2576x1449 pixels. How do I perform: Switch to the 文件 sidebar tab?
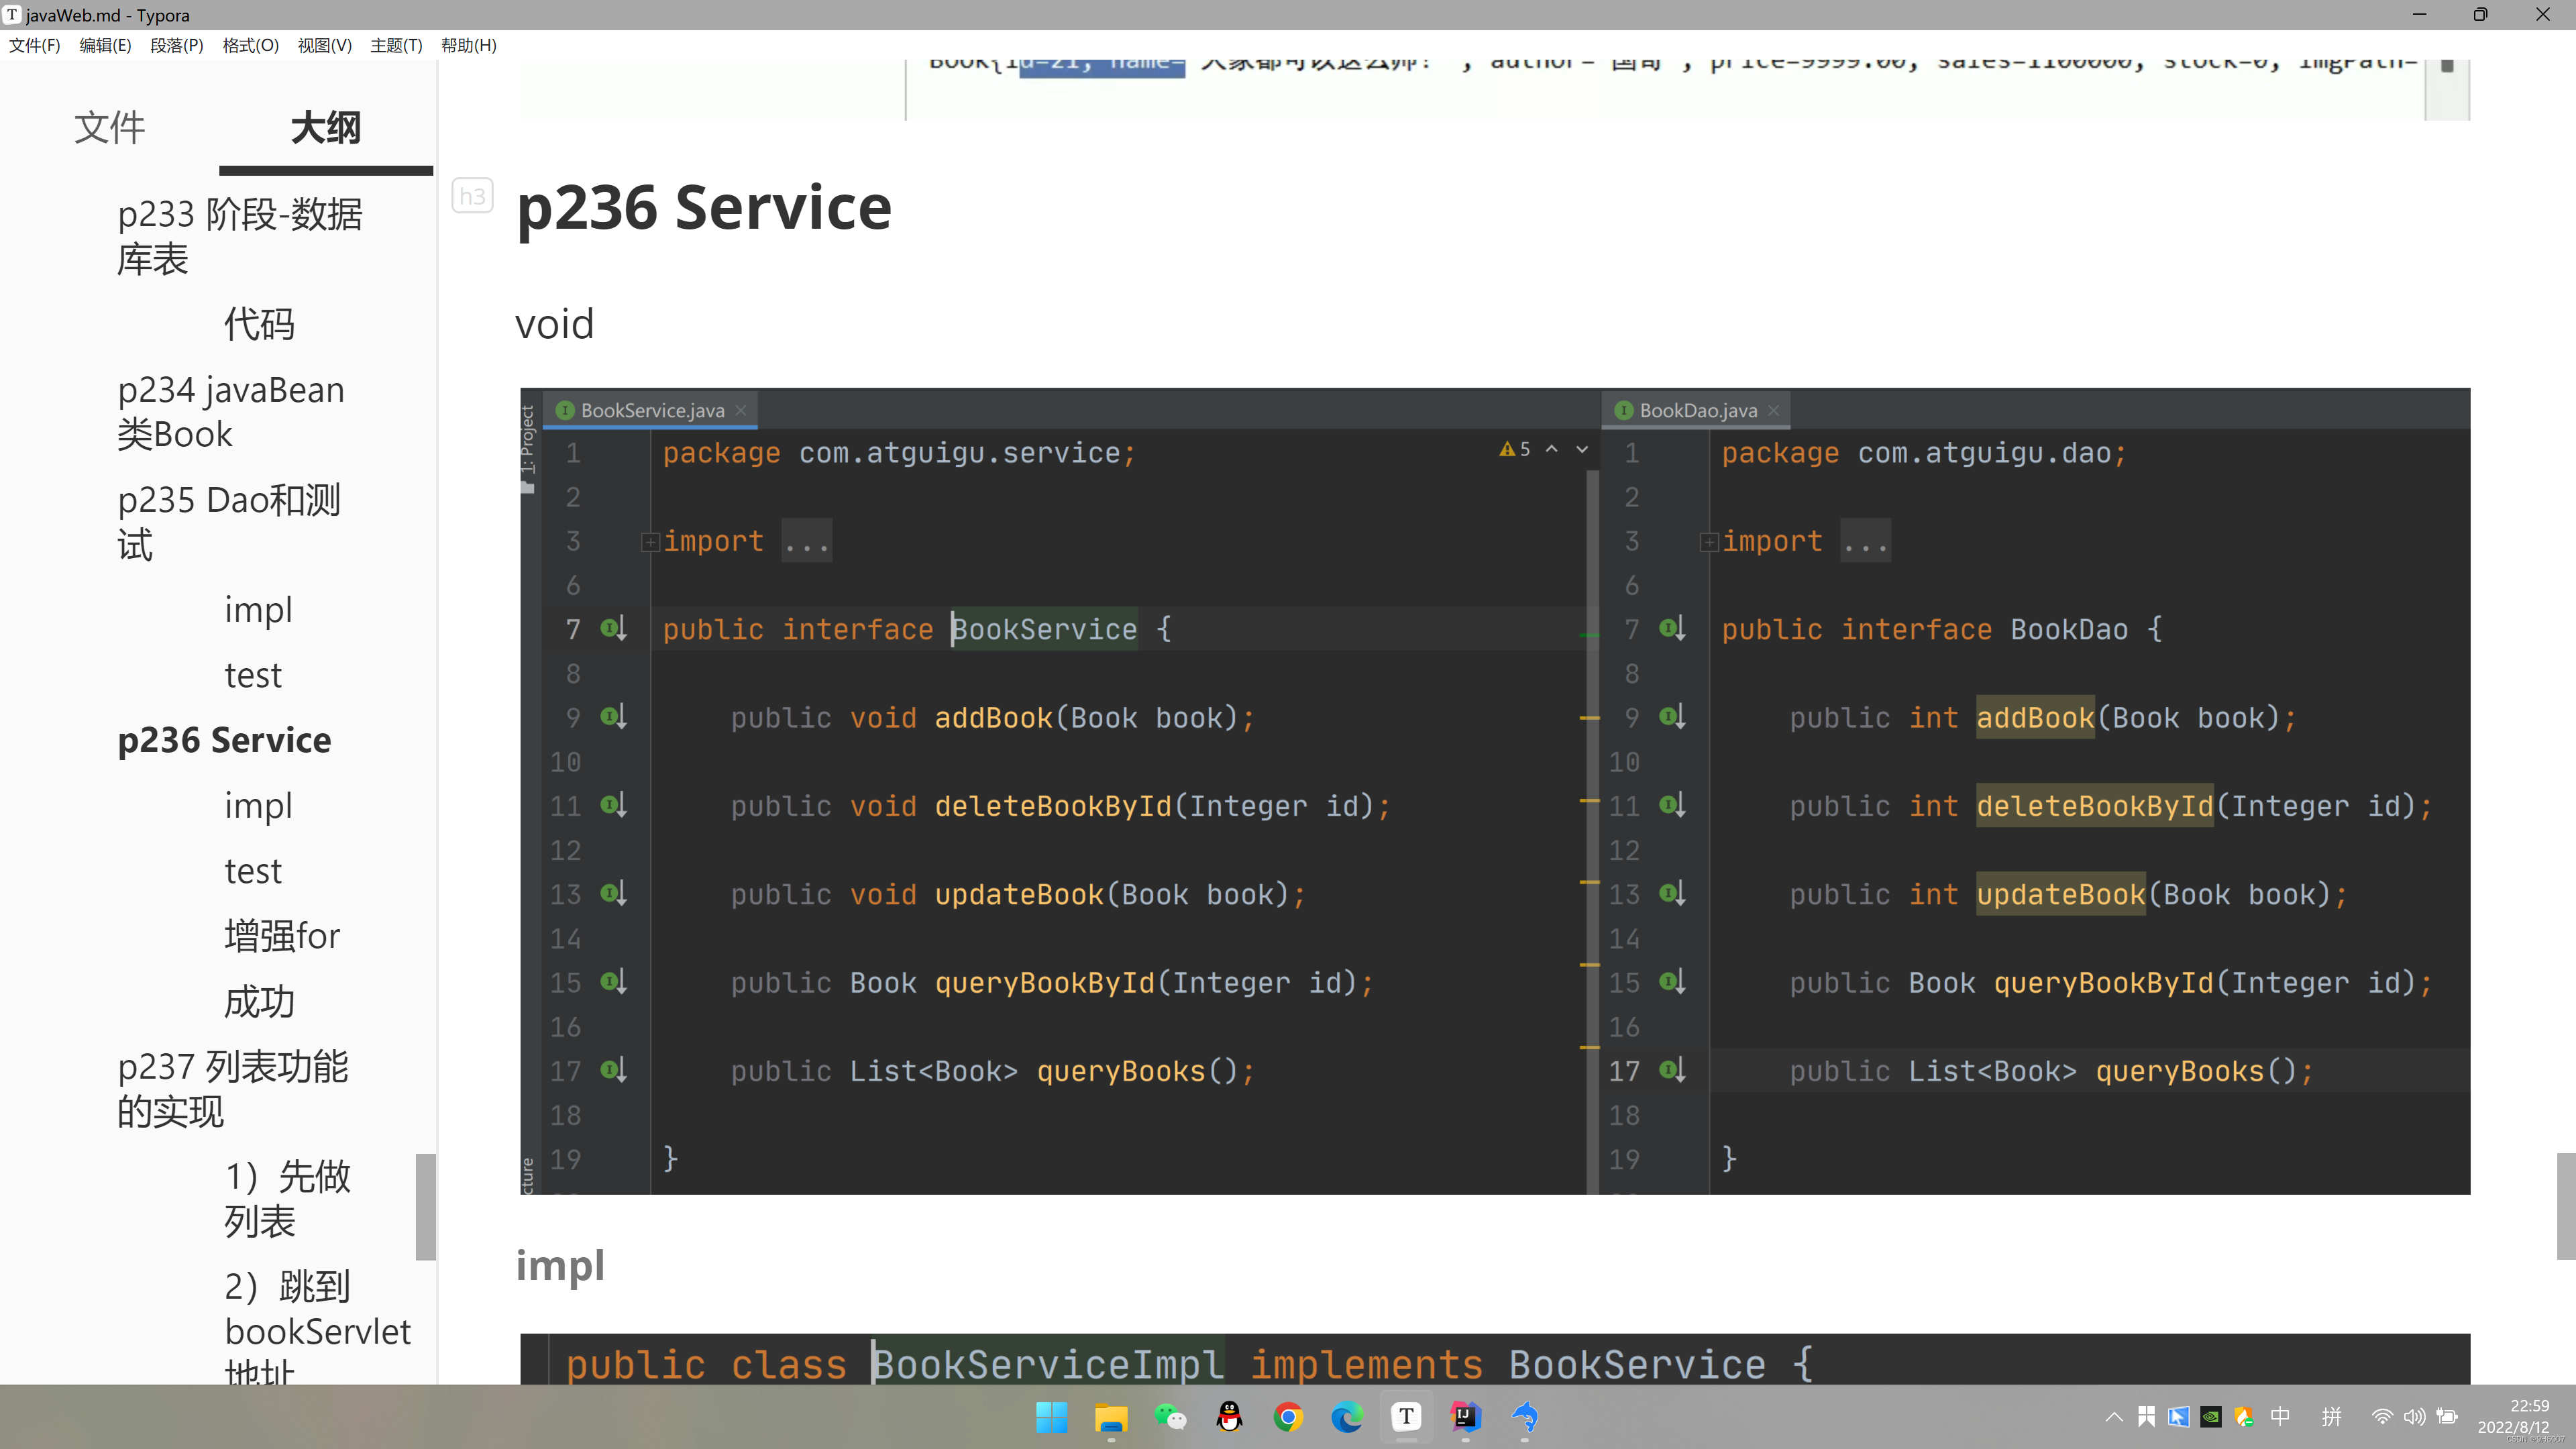(109, 128)
